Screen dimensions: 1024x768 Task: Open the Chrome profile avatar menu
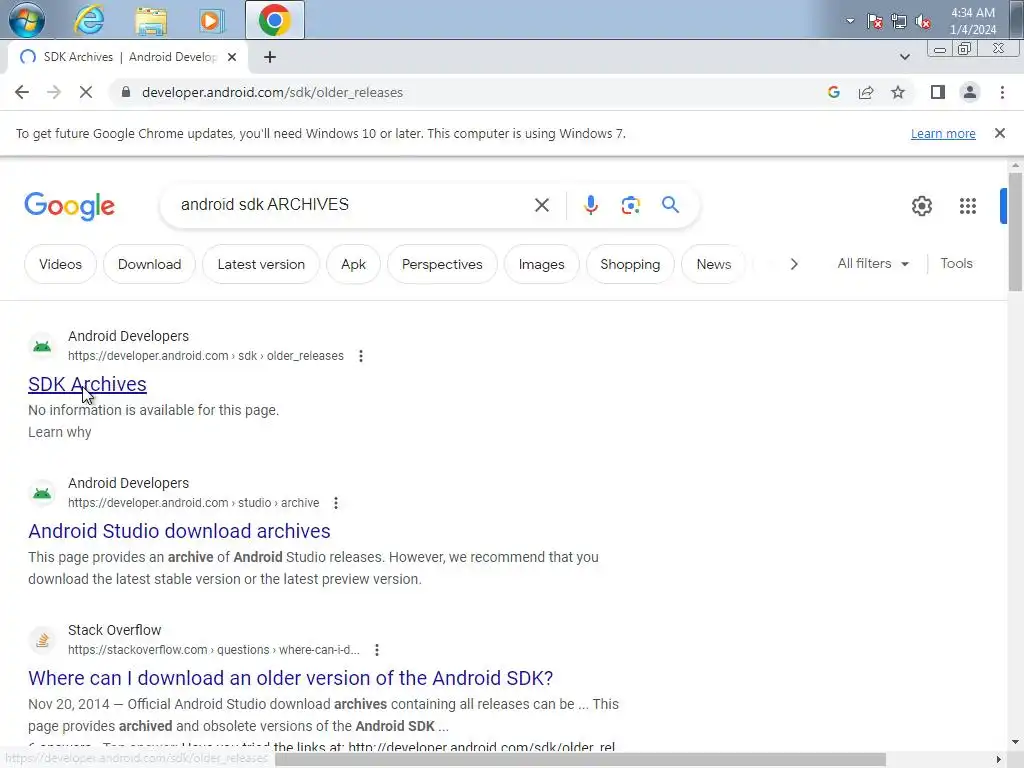[970, 93]
